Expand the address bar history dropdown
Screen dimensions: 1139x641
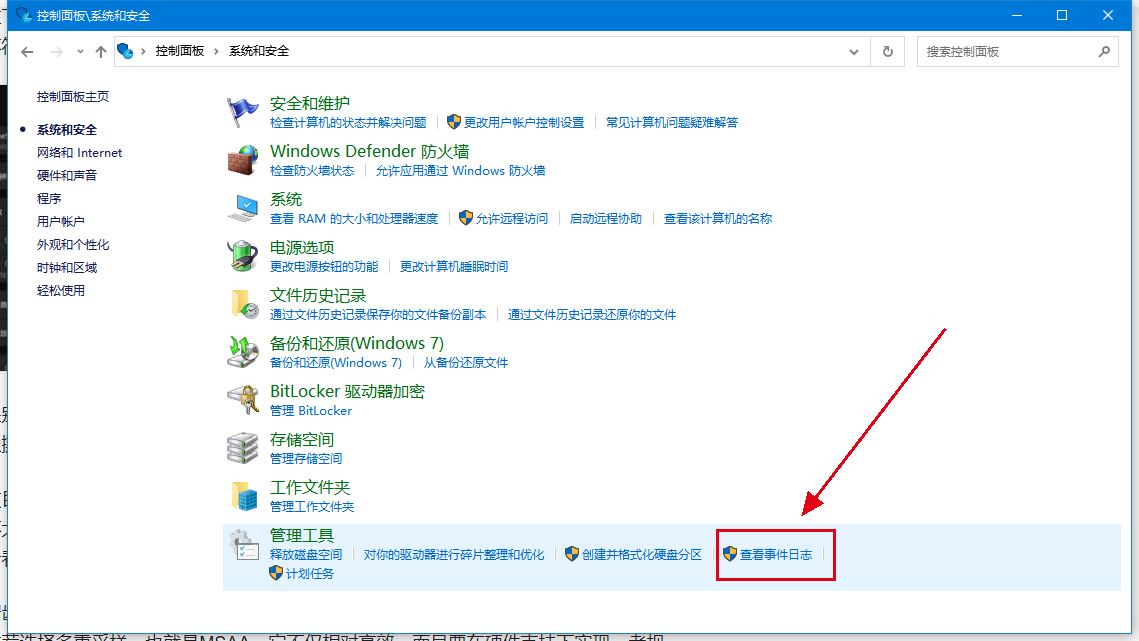coord(854,52)
